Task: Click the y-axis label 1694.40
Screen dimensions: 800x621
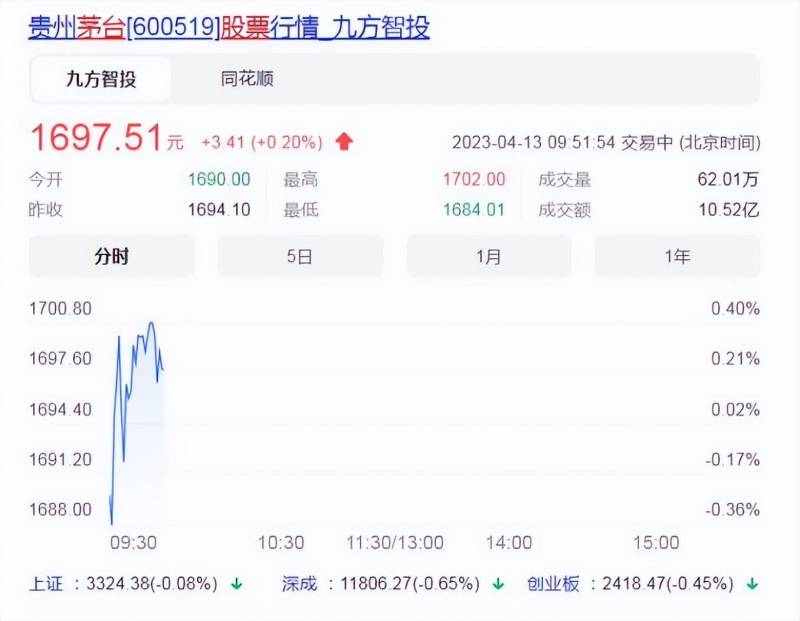Action: click(60, 409)
